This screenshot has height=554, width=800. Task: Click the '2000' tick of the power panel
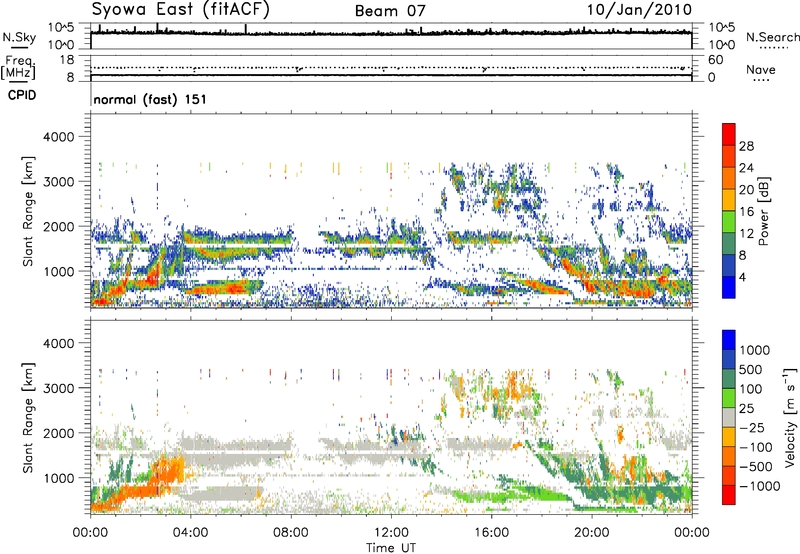(58, 226)
